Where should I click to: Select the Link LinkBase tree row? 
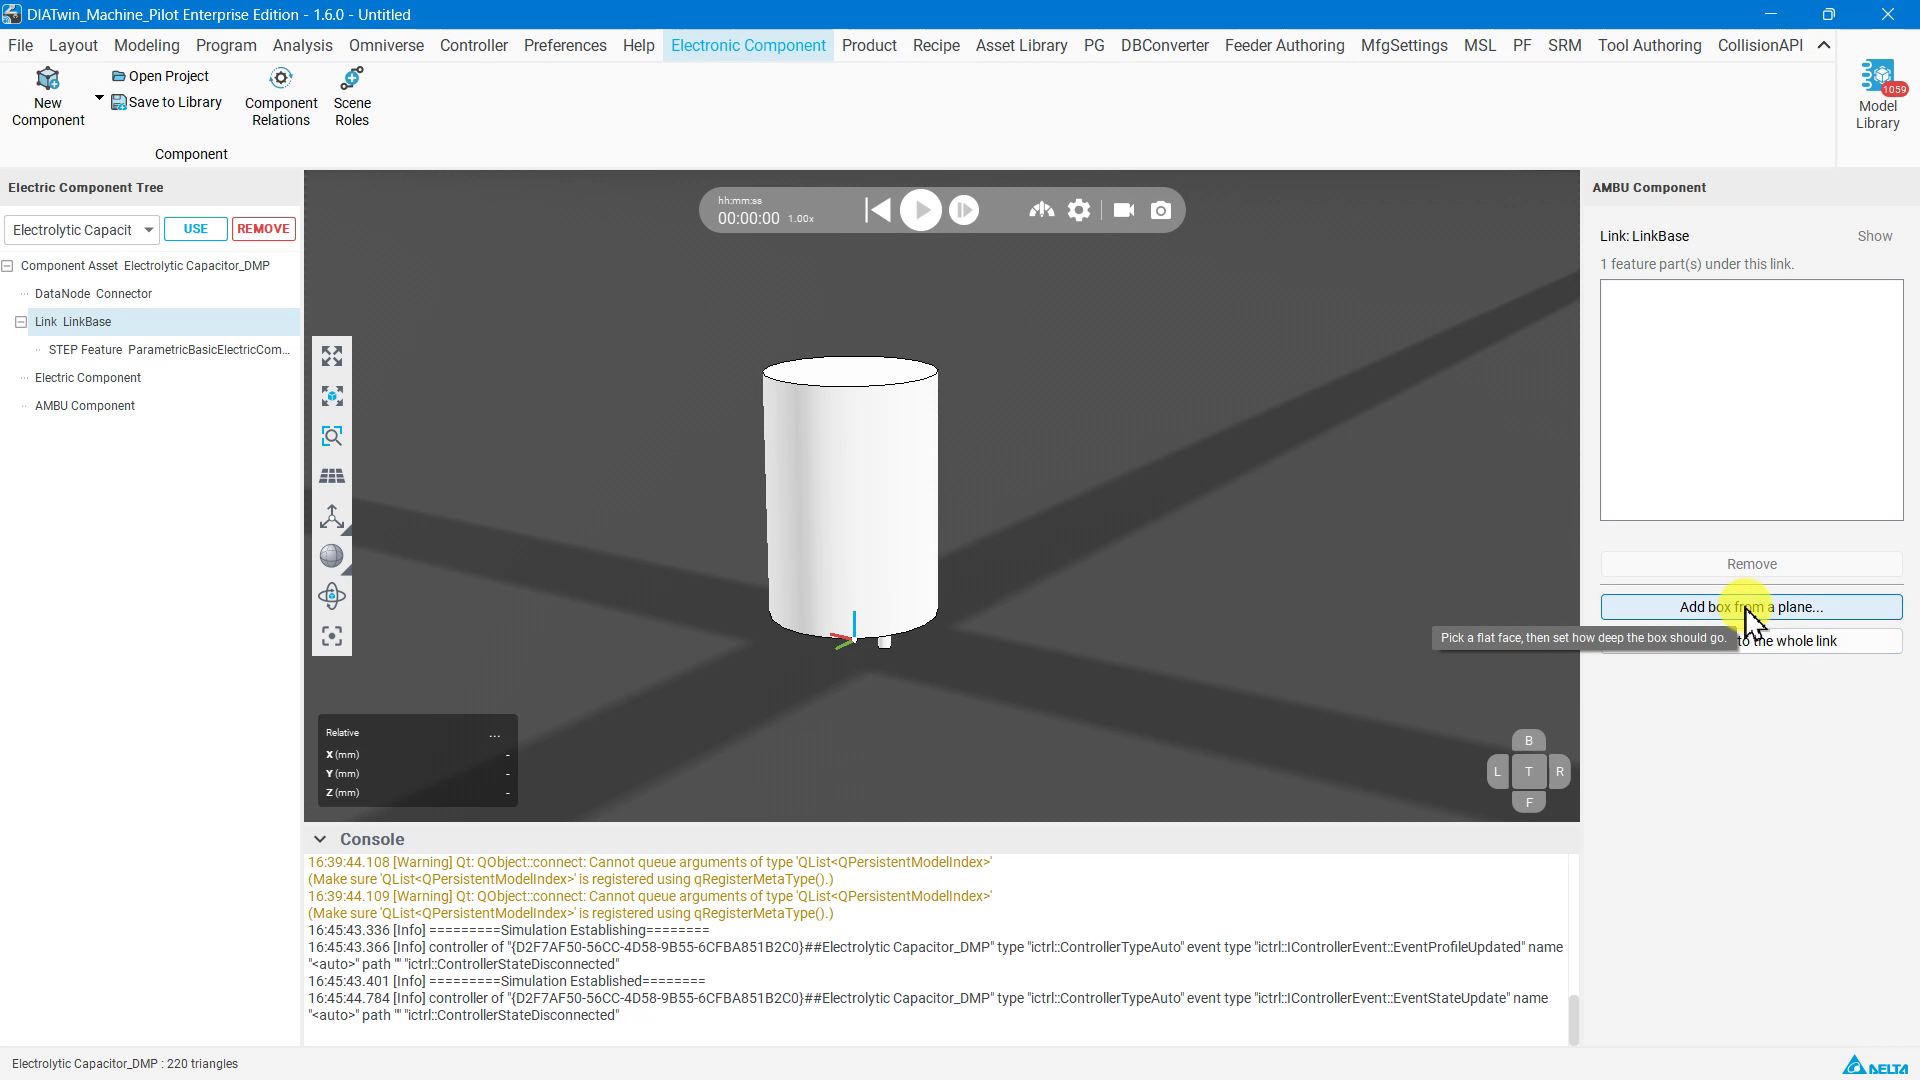150,322
